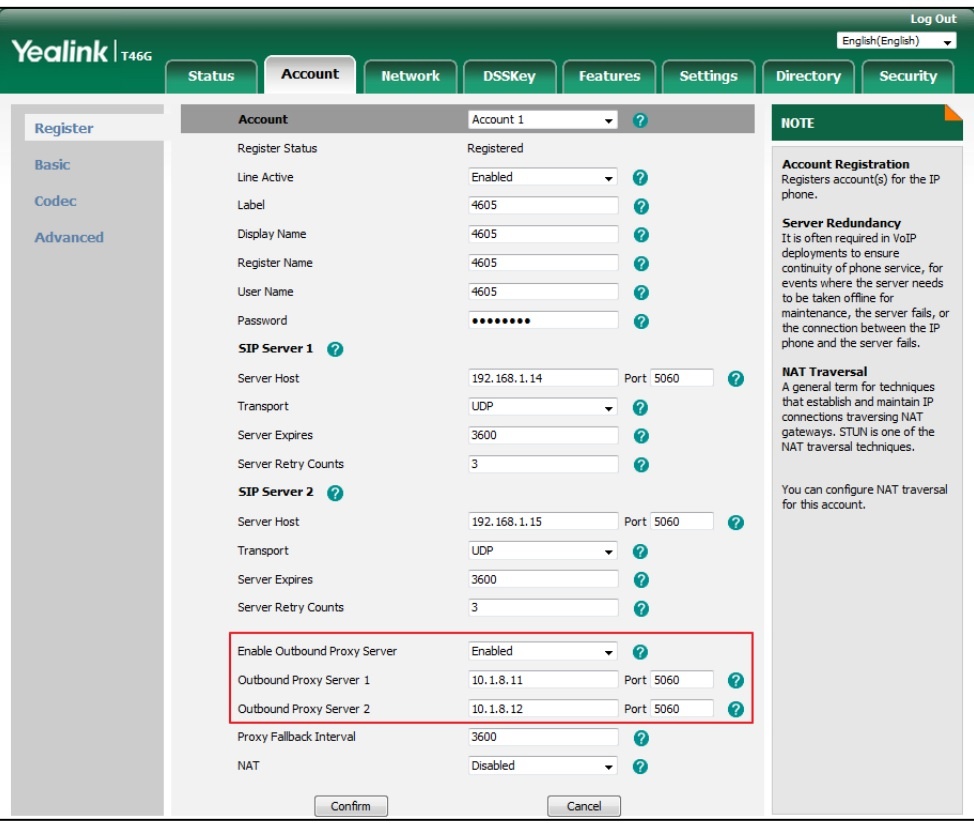Open SIP Server 1 Transport dropdown
This screenshot has width=974, height=823.
(542, 406)
